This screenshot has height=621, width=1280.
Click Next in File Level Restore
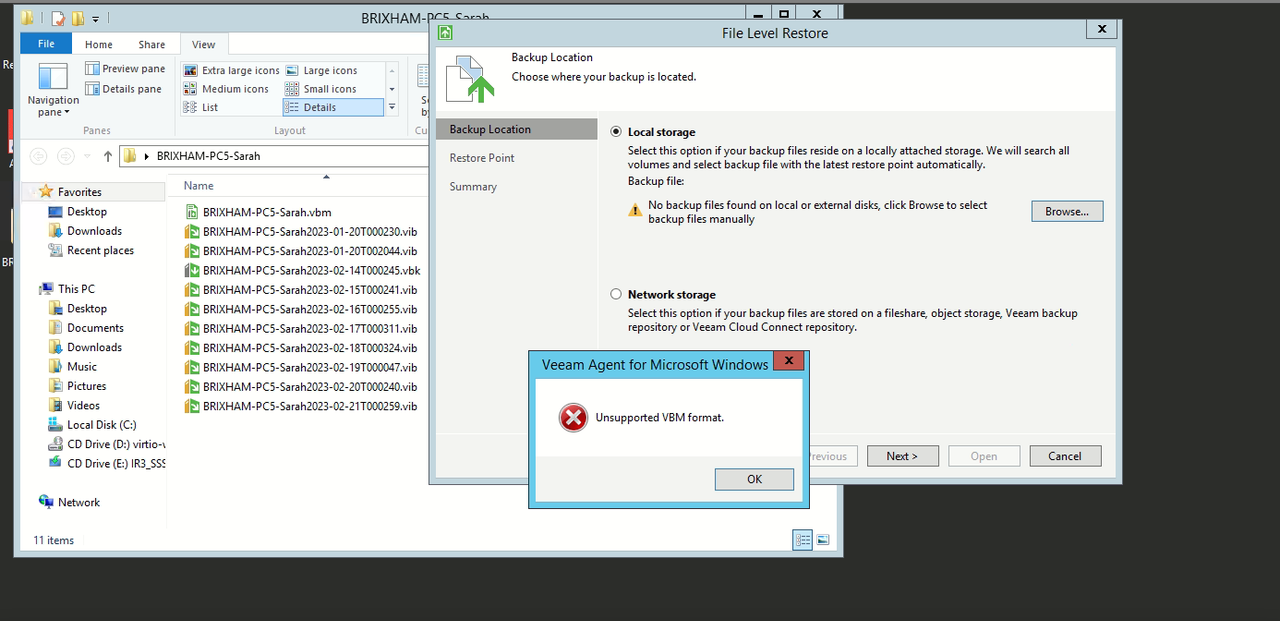902,456
